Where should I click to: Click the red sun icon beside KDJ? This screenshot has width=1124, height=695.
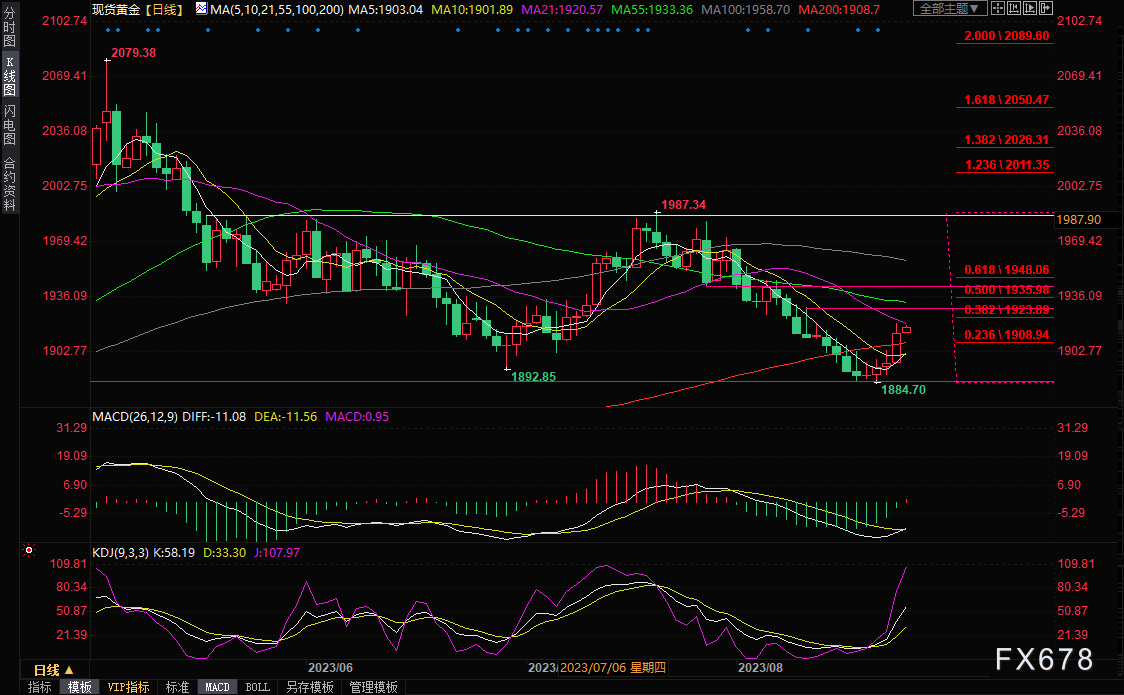click(x=29, y=549)
